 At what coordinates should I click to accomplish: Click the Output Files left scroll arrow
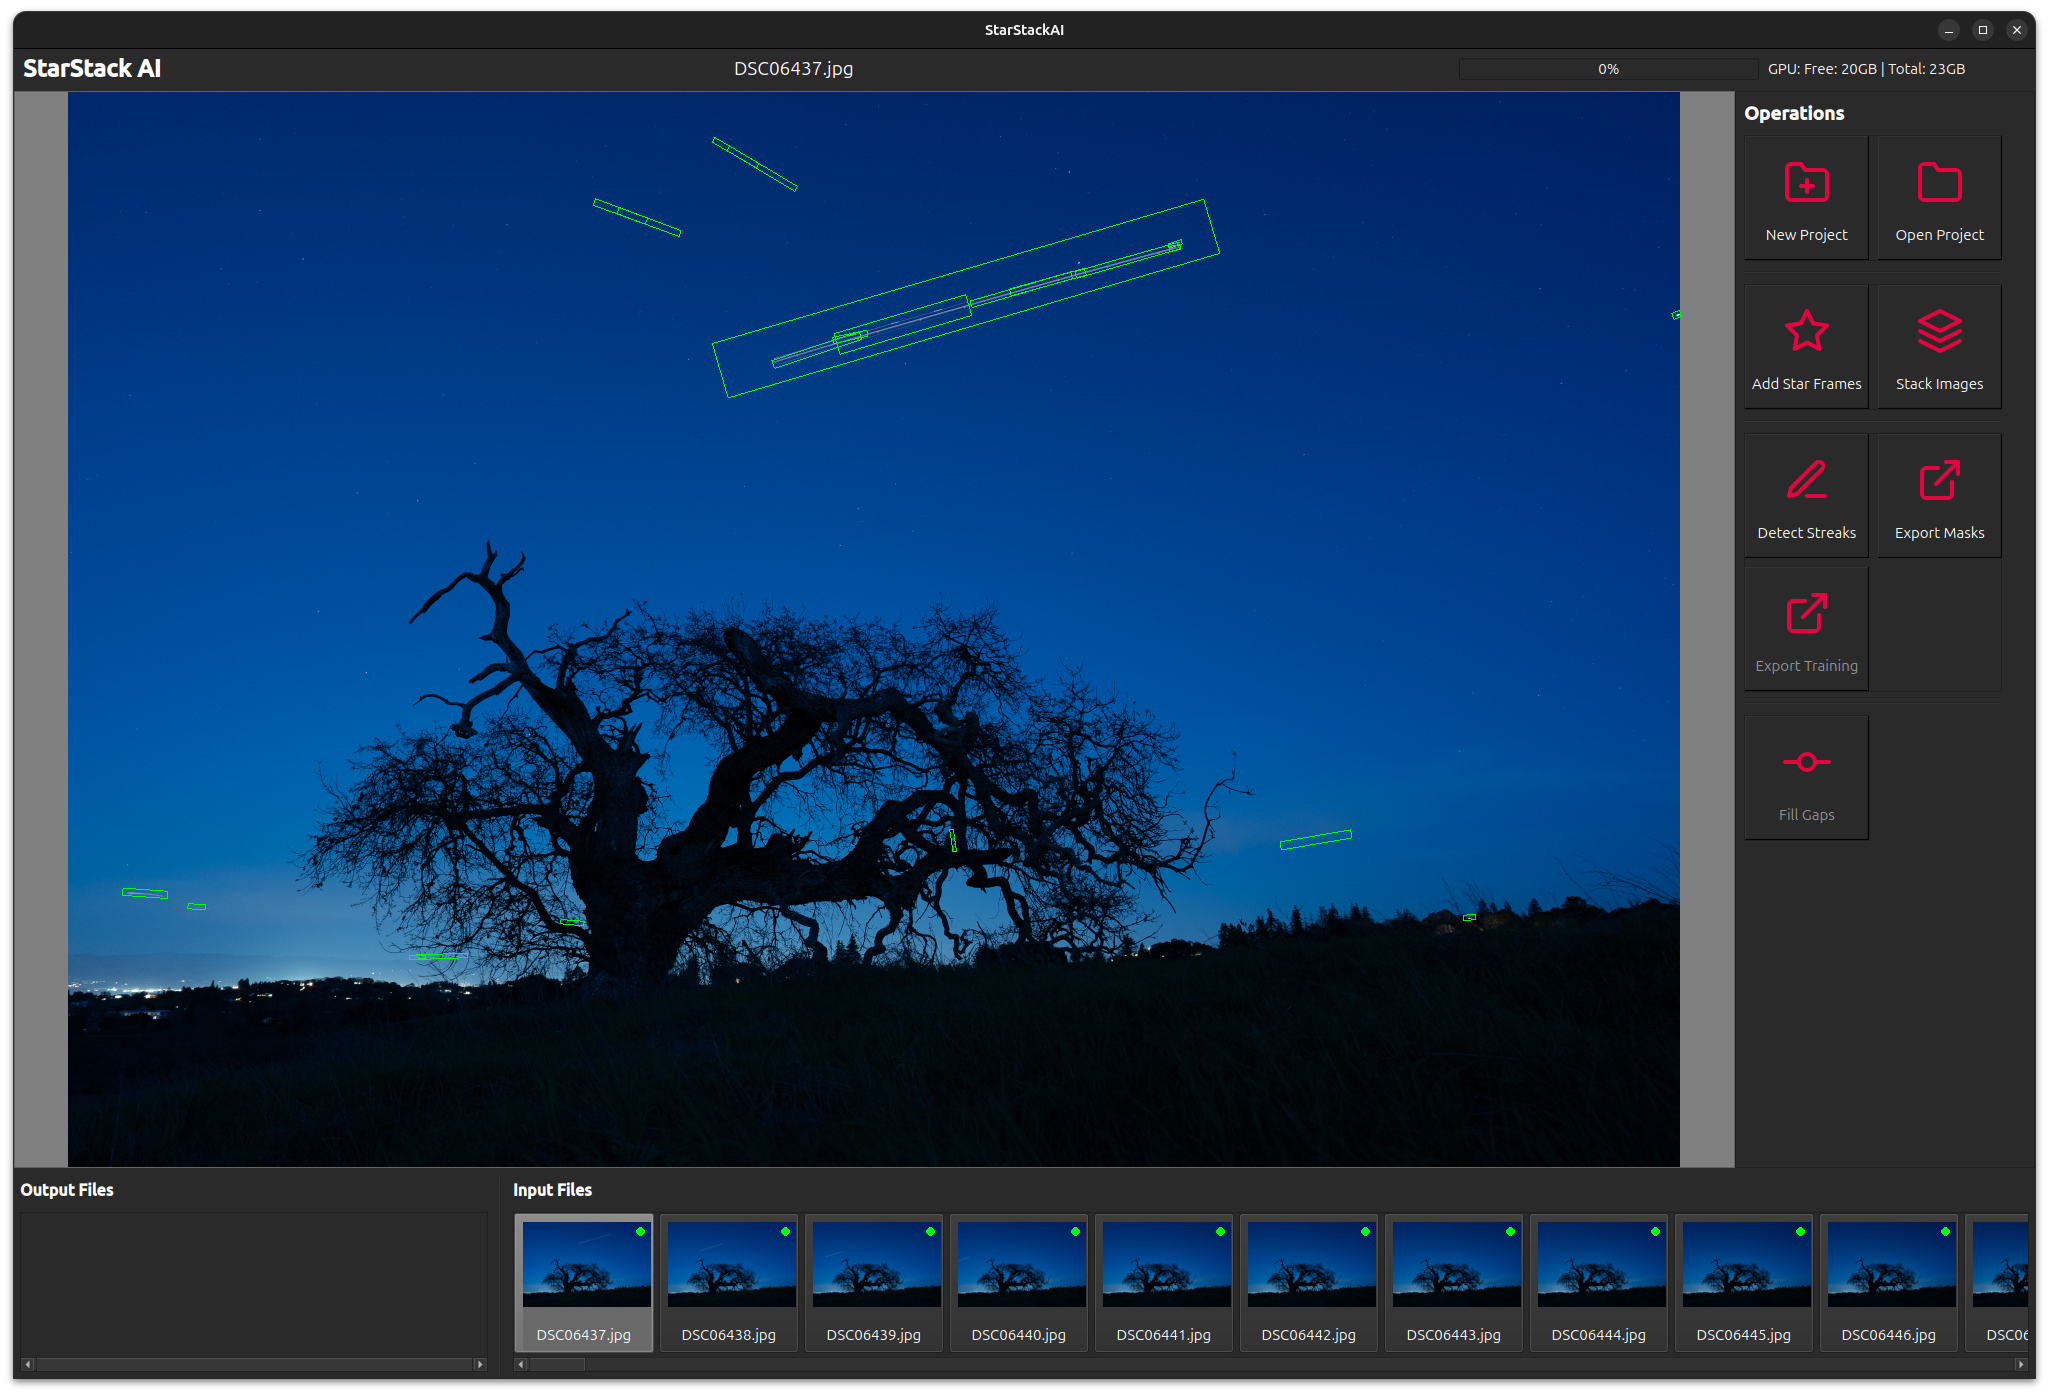28,1364
